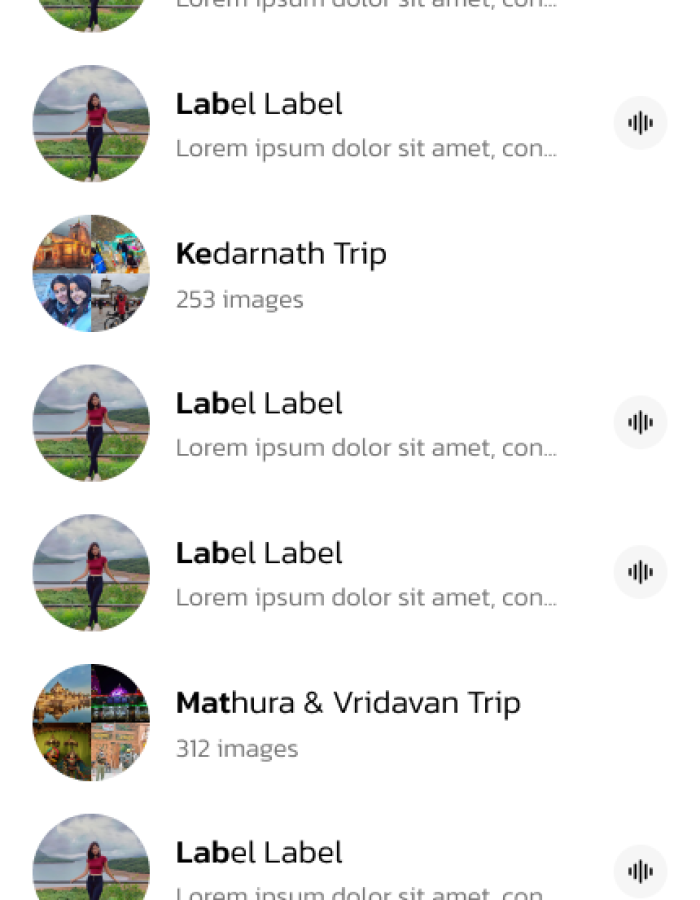Select the first Label Label list item

[258, 103]
